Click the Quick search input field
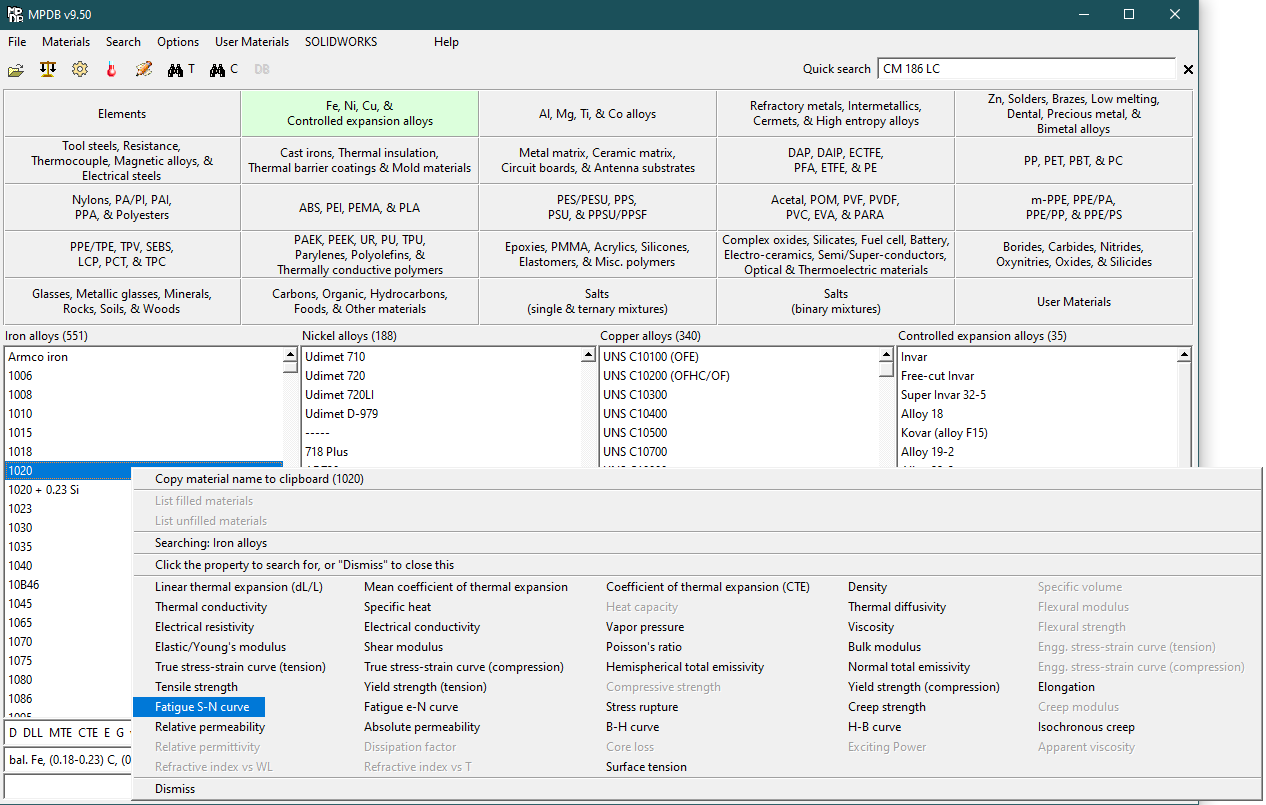This screenshot has width=1266, height=805. (x=1025, y=69)
